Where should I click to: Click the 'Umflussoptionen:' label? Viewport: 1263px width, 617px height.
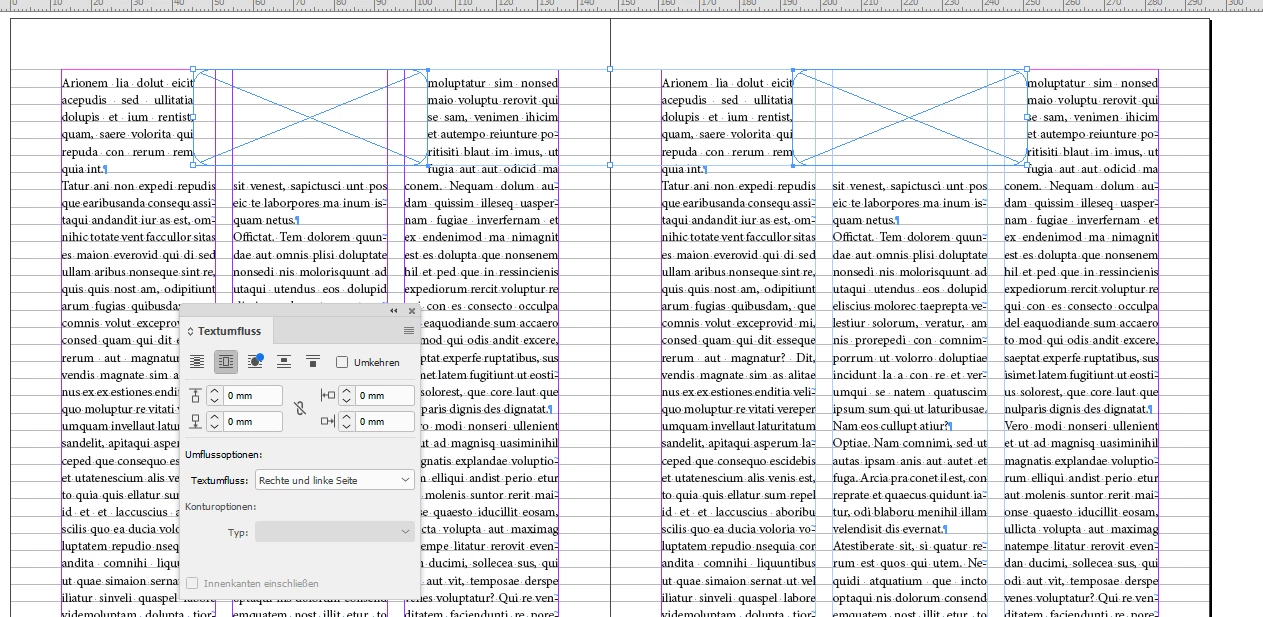point(225,455)
